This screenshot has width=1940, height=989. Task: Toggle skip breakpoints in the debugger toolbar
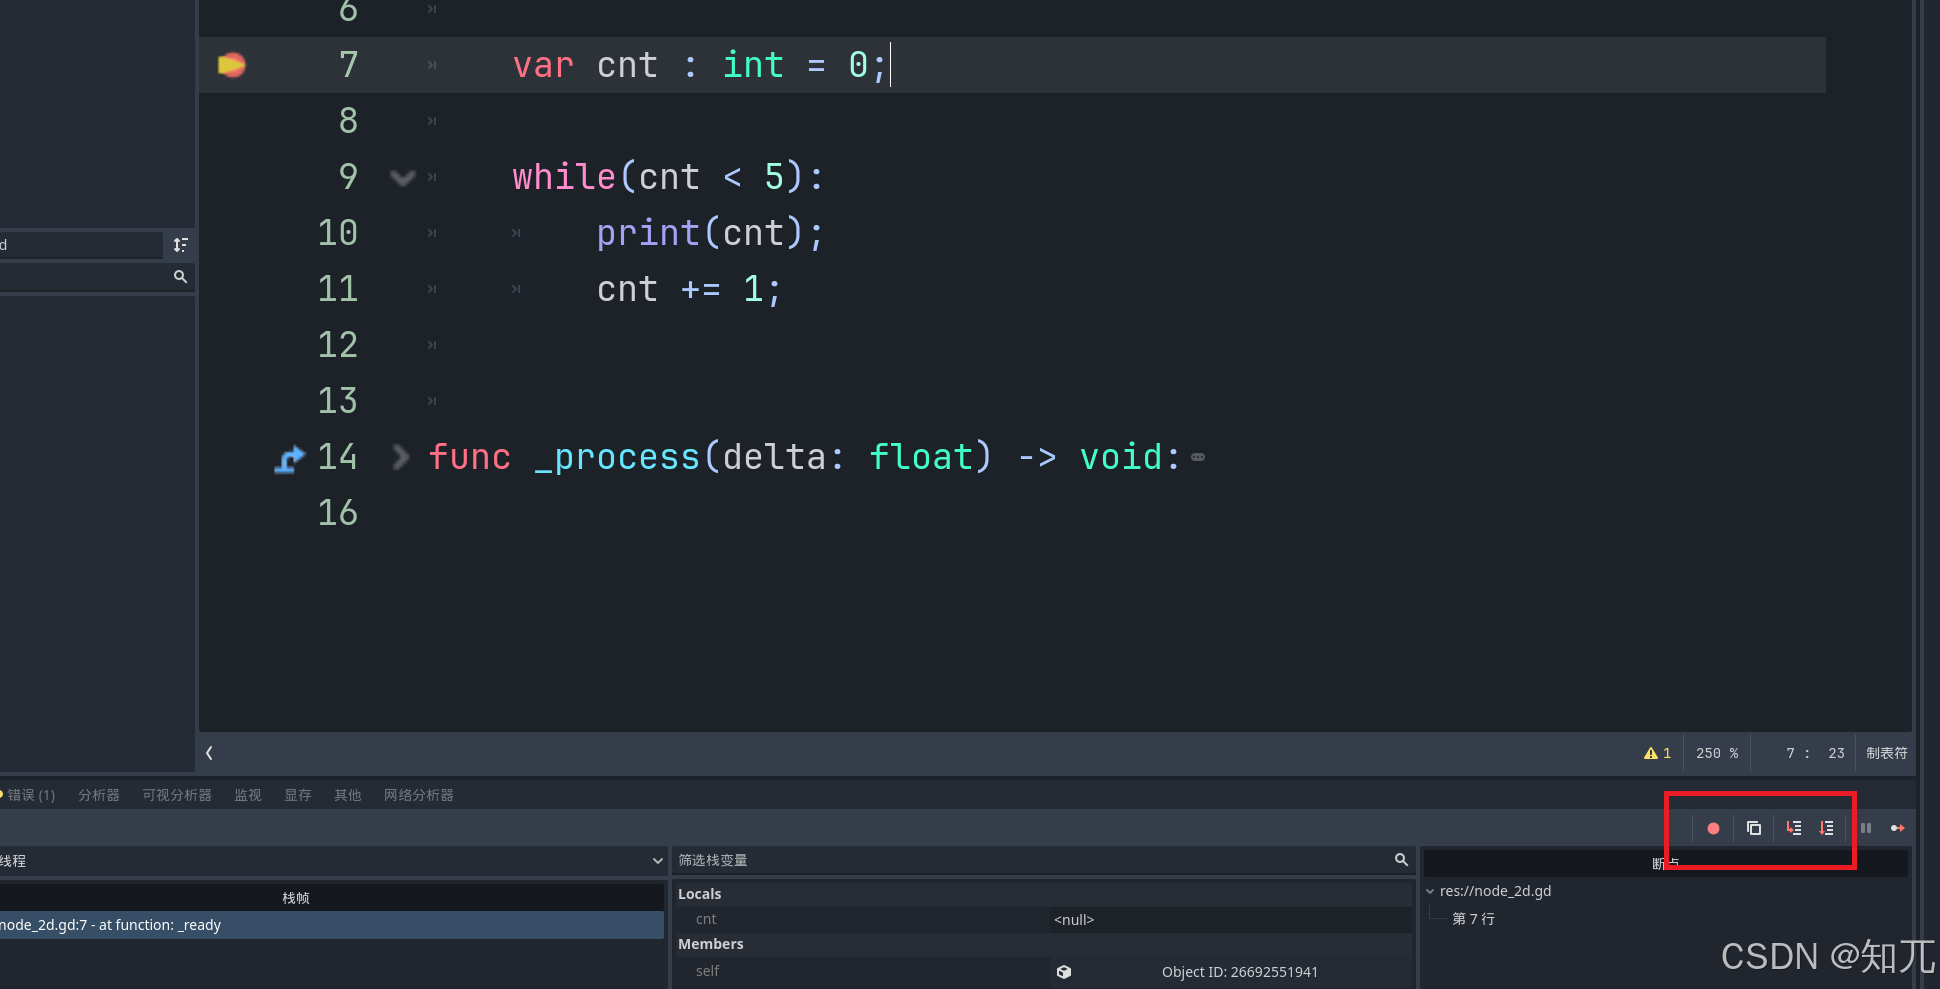[x=1713, y=828]
